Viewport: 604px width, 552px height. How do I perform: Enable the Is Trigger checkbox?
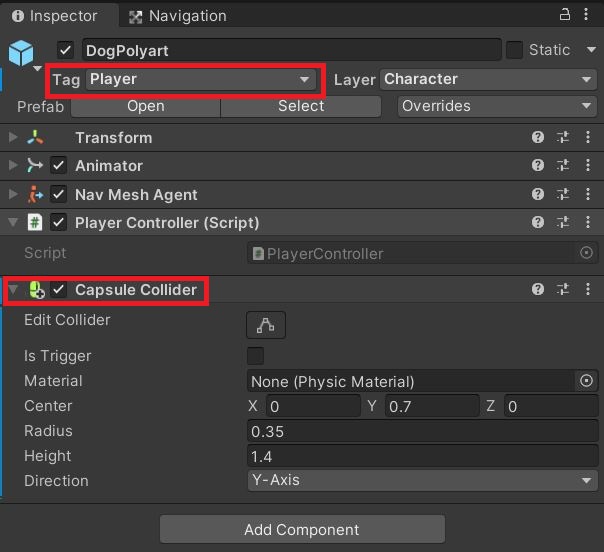(255, 356)
